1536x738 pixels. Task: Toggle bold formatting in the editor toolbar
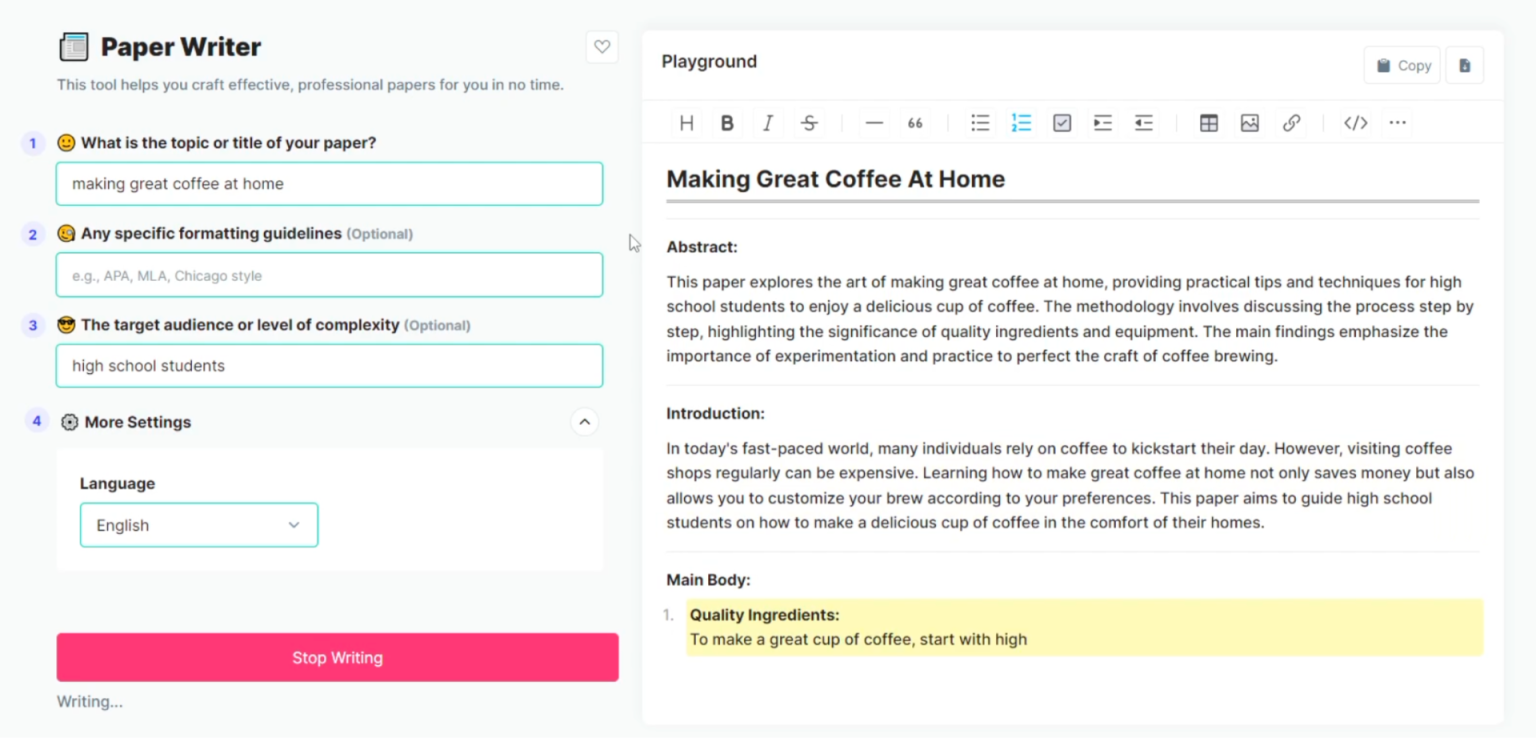(x=727, y=122)
